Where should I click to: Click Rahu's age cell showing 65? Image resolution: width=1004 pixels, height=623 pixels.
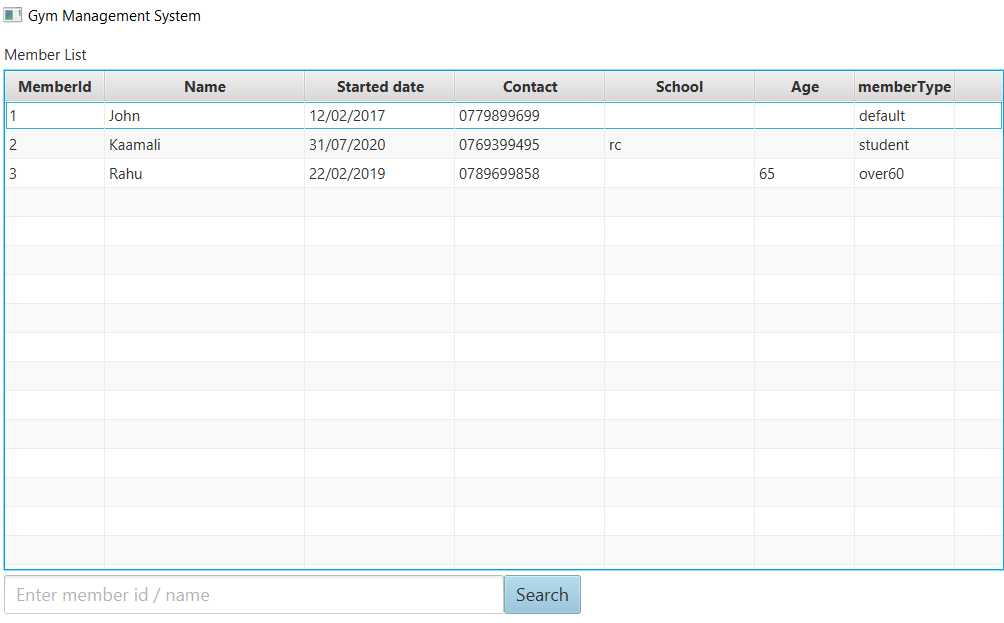click(x=767, y=174)
